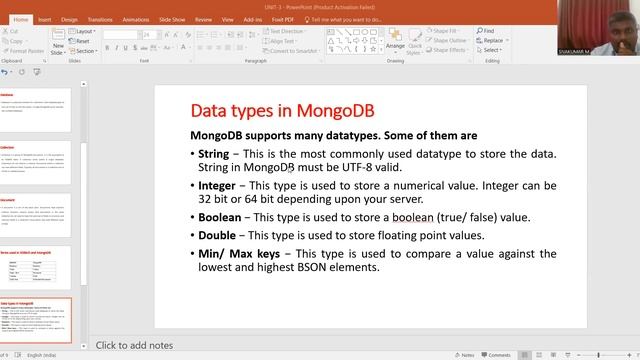The height and width of the screenshot is (360, 640).
Task: Toggle Normal view in status bar
Action: [524, 355]
